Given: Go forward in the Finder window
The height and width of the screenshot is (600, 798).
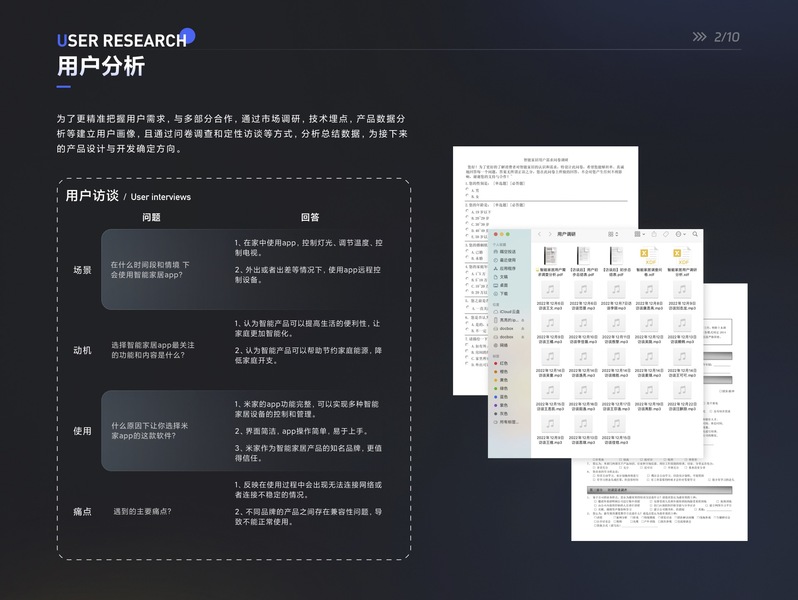Looking at the screenshot, I should pyautogui.click(x=550, y=234).
